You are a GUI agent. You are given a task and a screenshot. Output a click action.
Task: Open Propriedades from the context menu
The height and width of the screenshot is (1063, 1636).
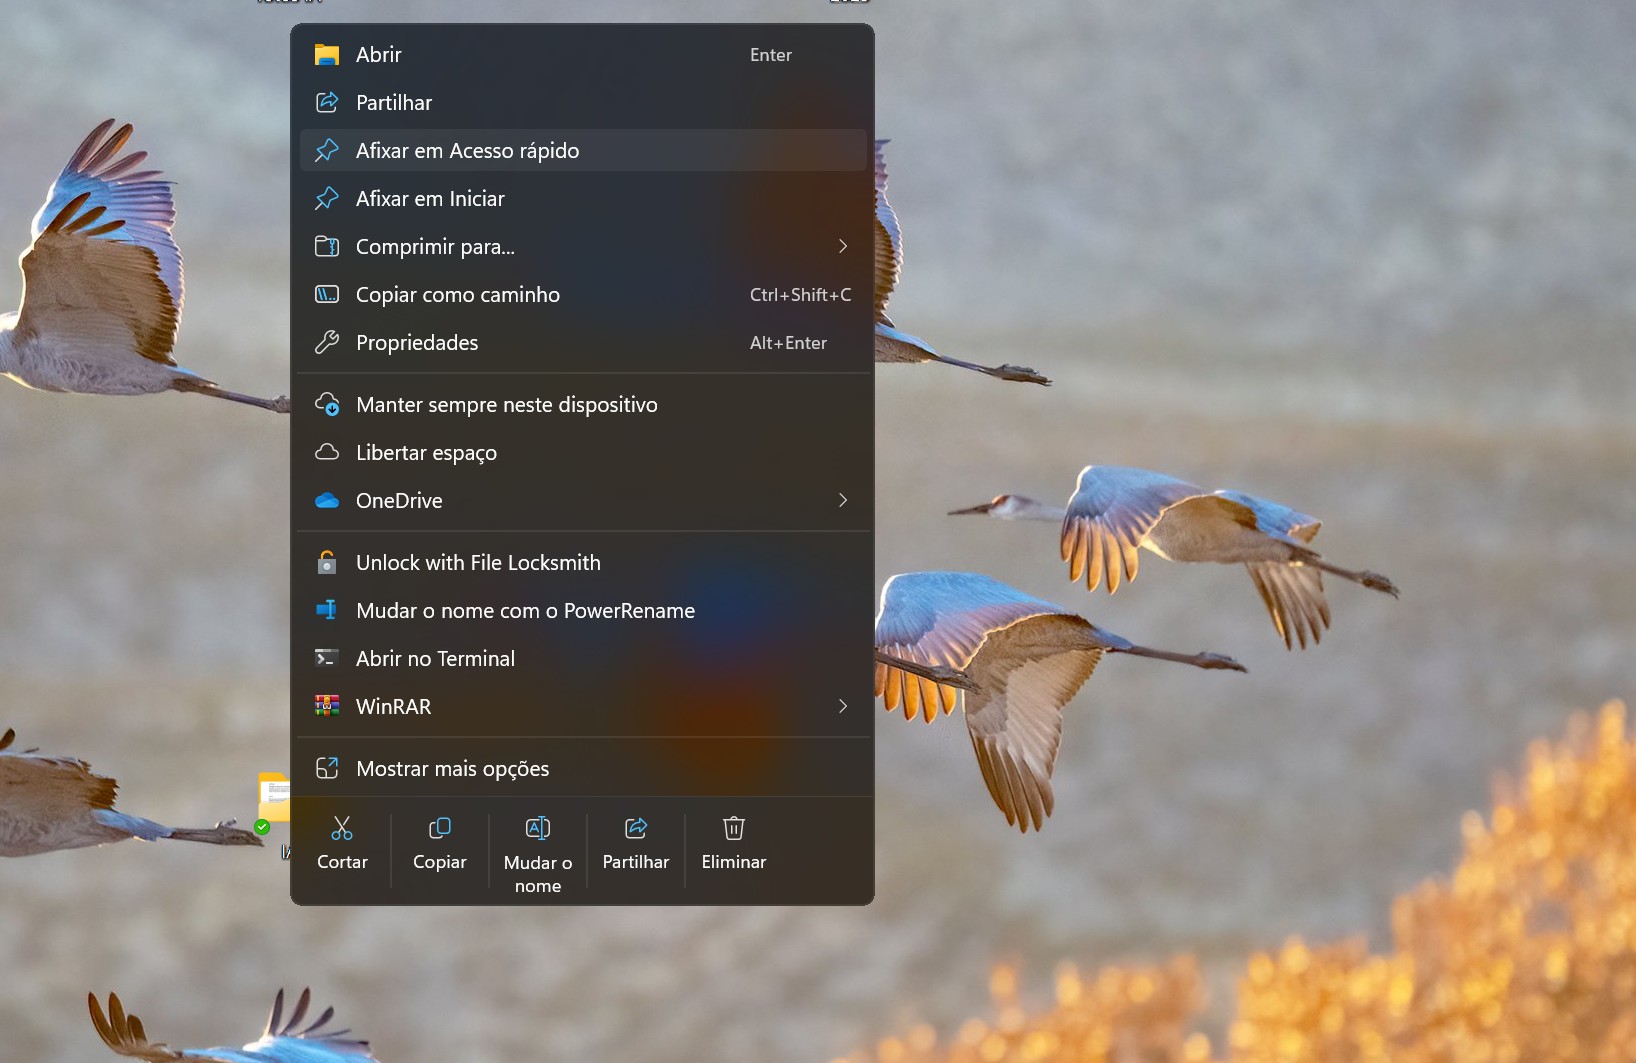(x=418, y=342)
